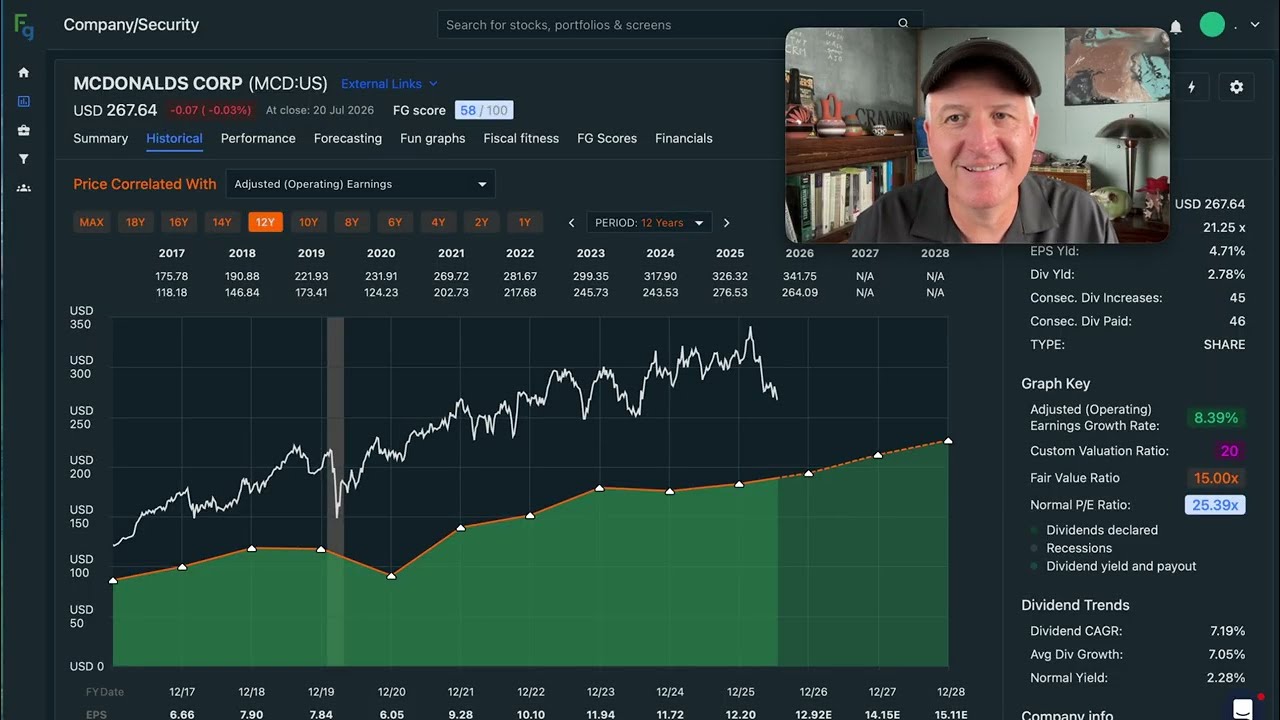Open the chat support widget icon
This screenshot has width=1280, height=720.
(x=1243, y=708)
